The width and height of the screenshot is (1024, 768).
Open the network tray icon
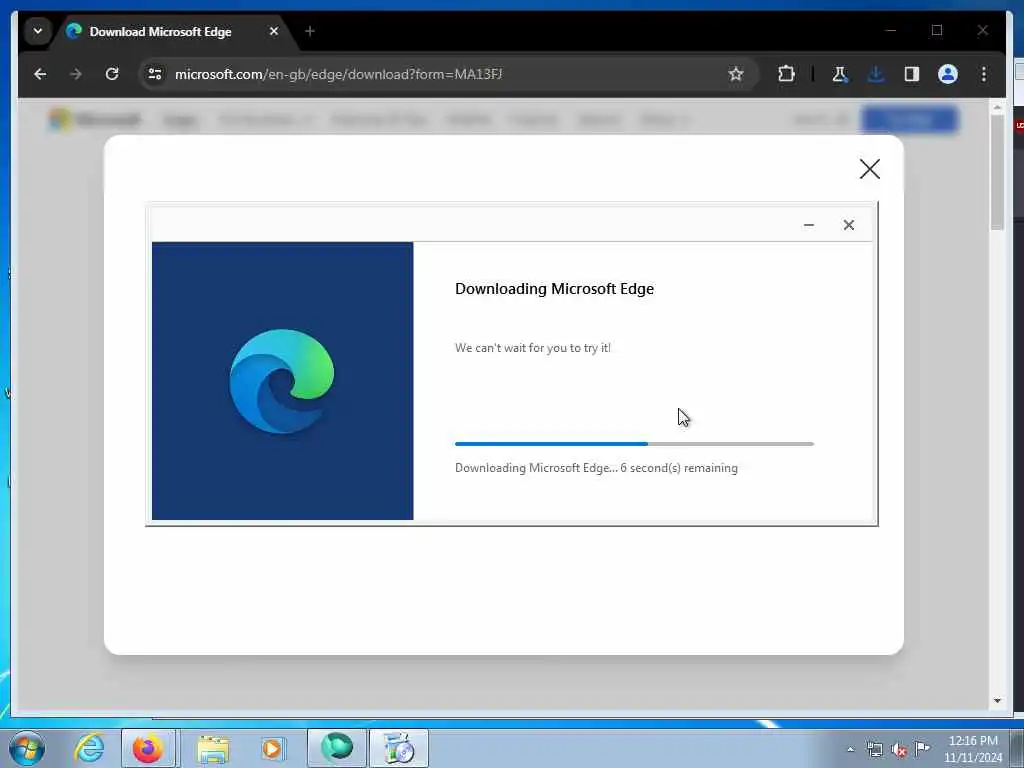874,750
